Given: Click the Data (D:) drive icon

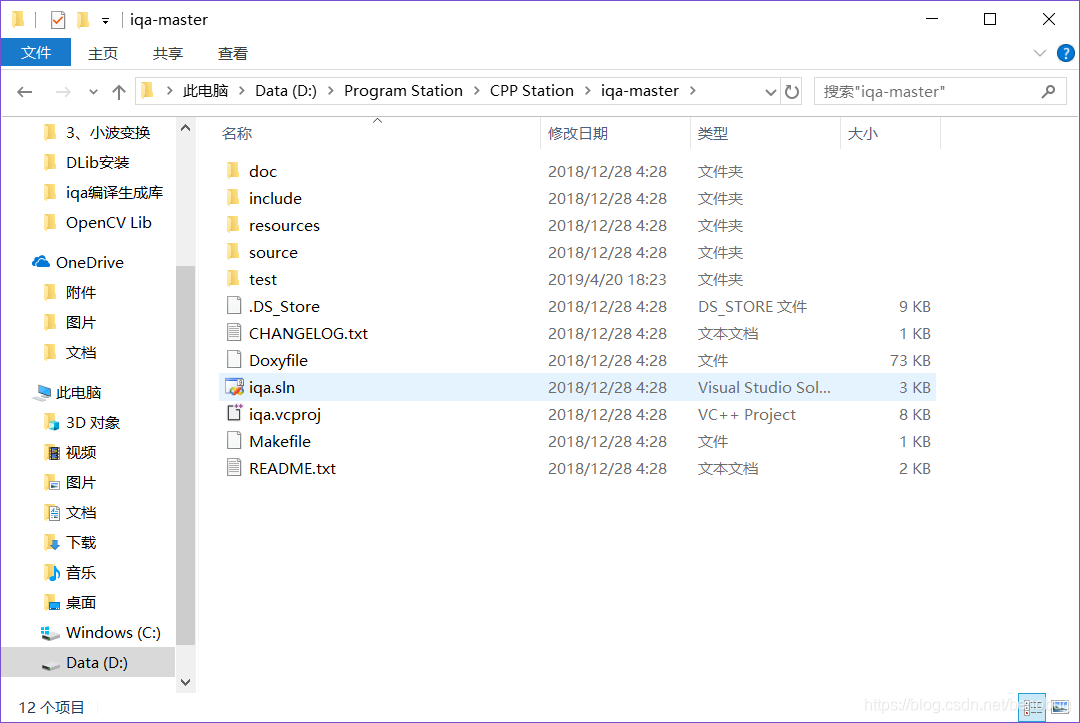Looking at the screenshot, I should point(50,664).
